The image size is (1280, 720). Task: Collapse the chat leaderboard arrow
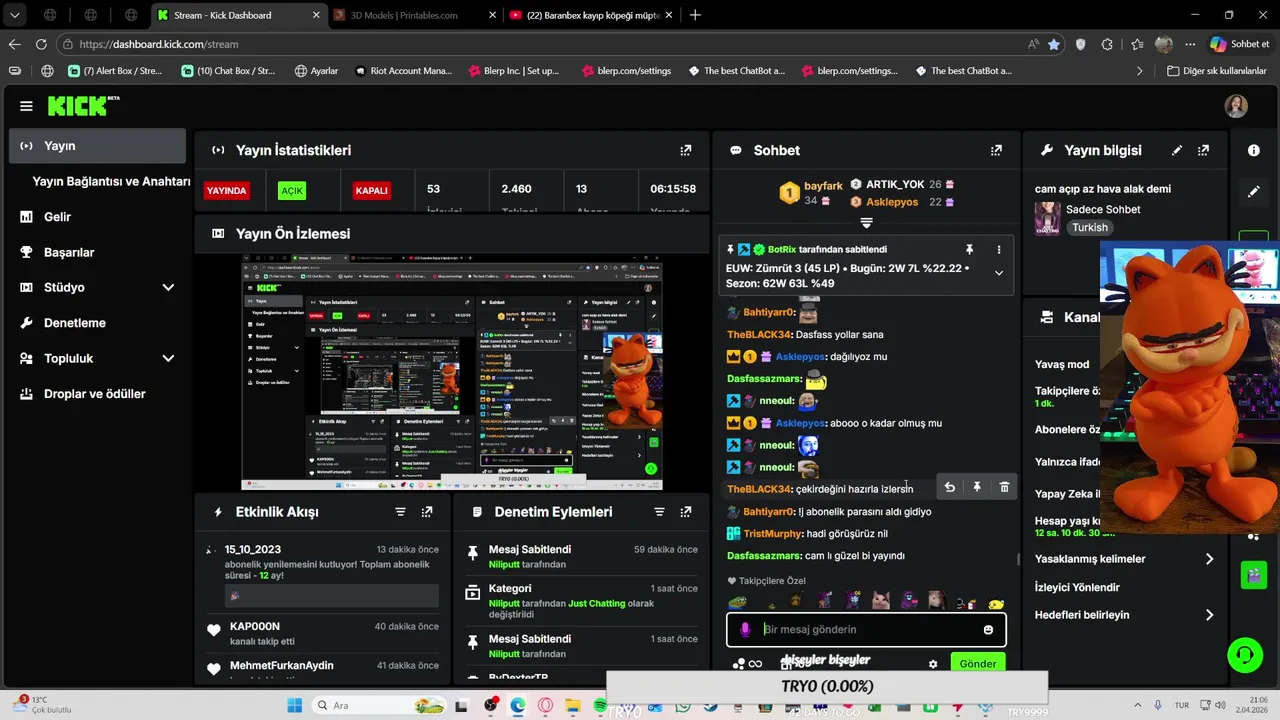[866, 223]
